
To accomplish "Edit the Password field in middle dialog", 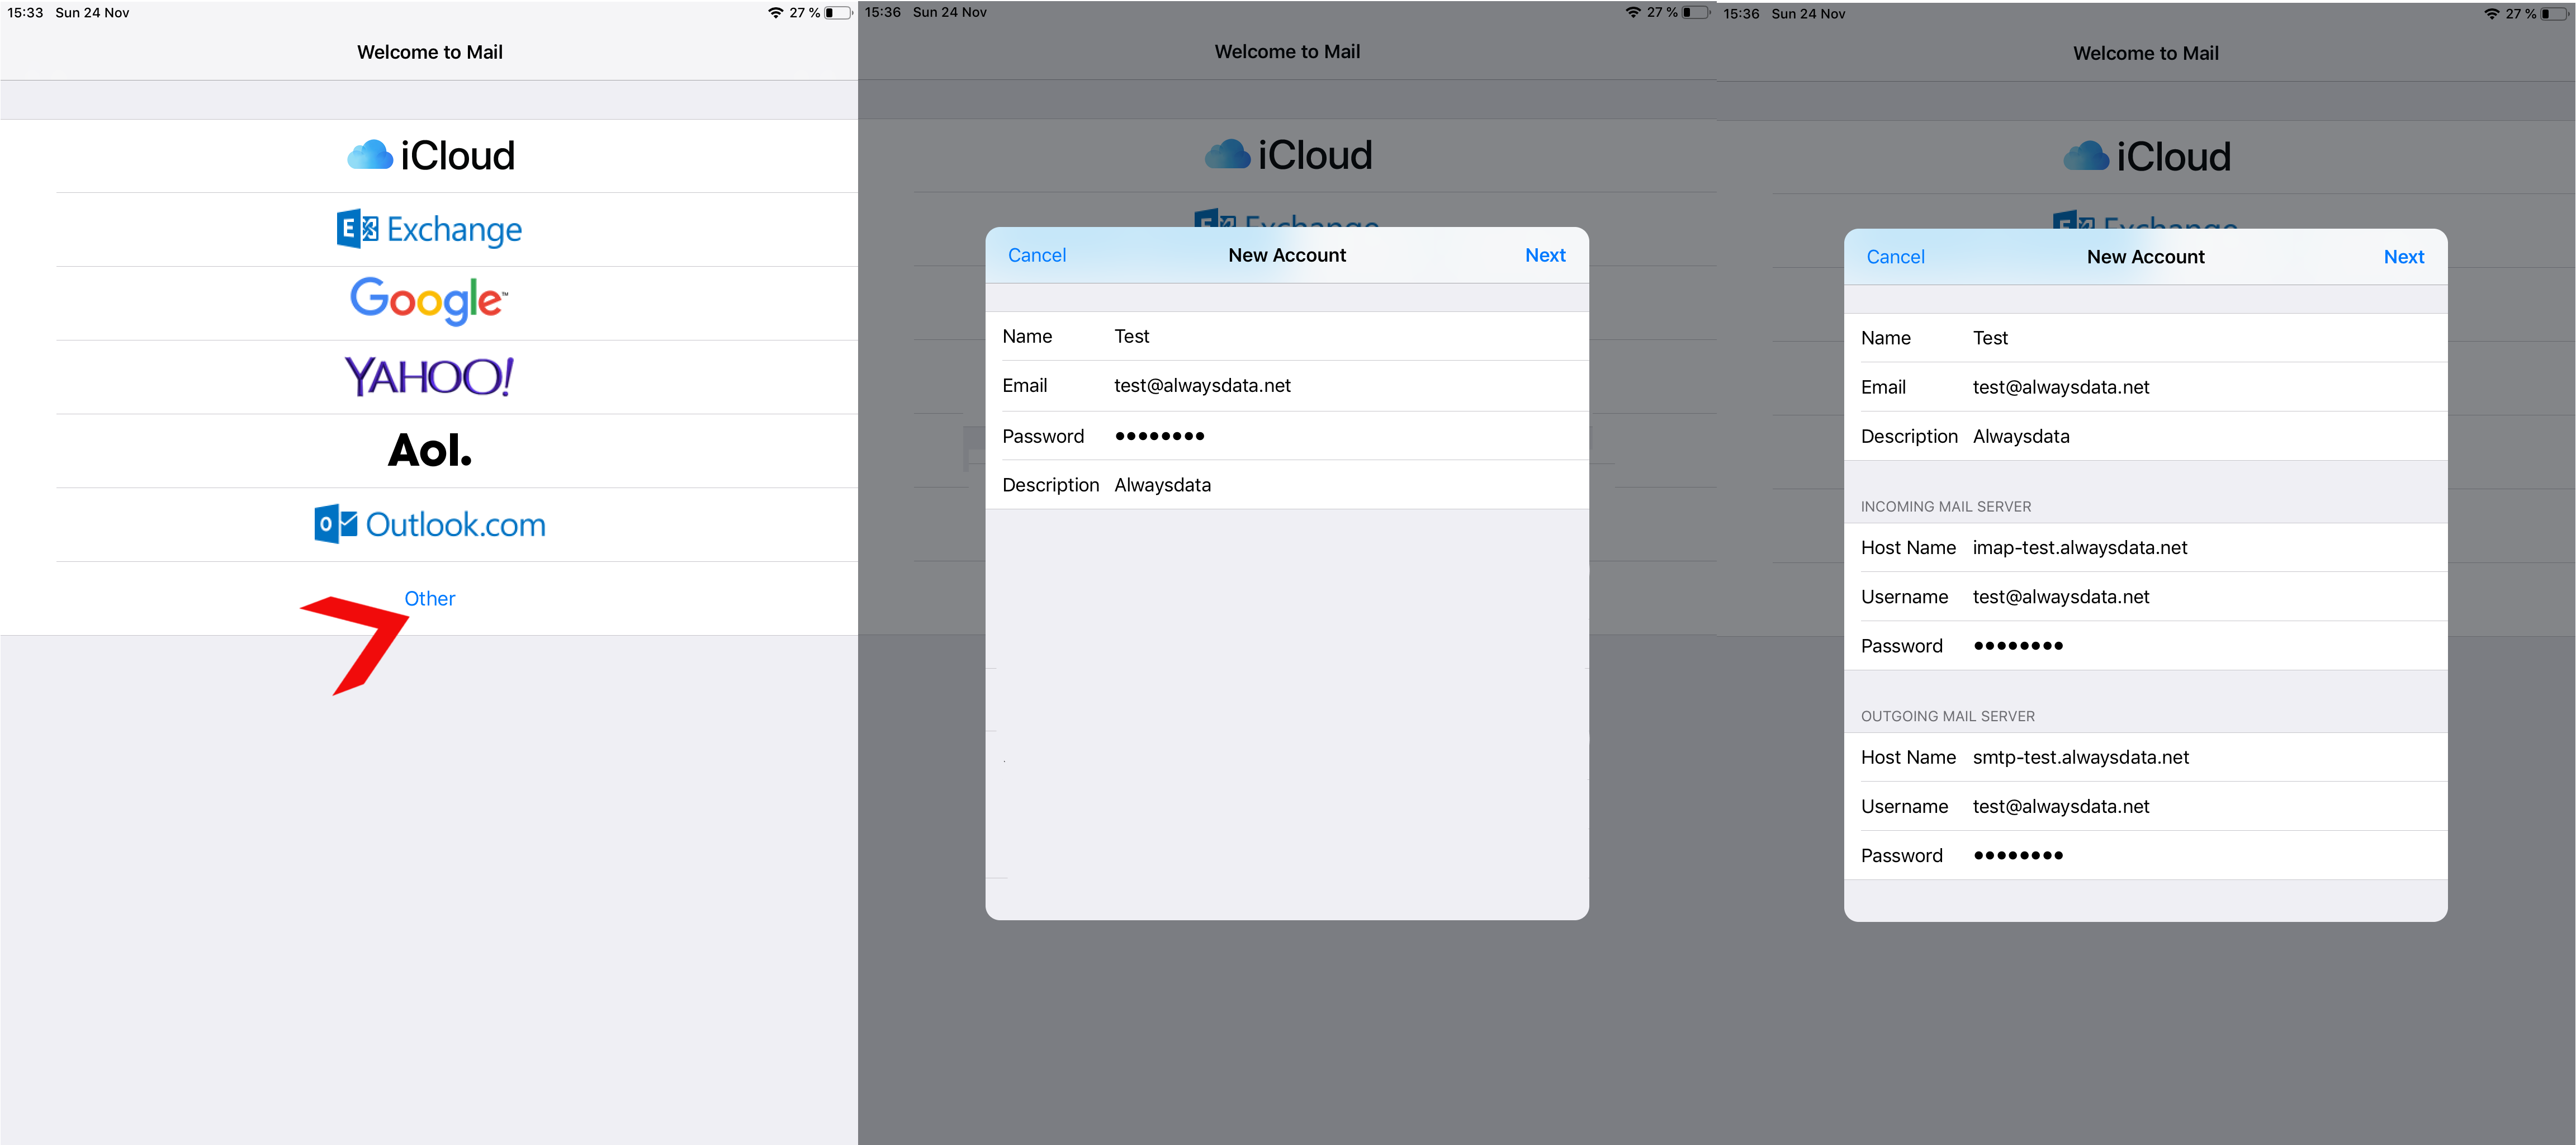I will coord(1287,436).
